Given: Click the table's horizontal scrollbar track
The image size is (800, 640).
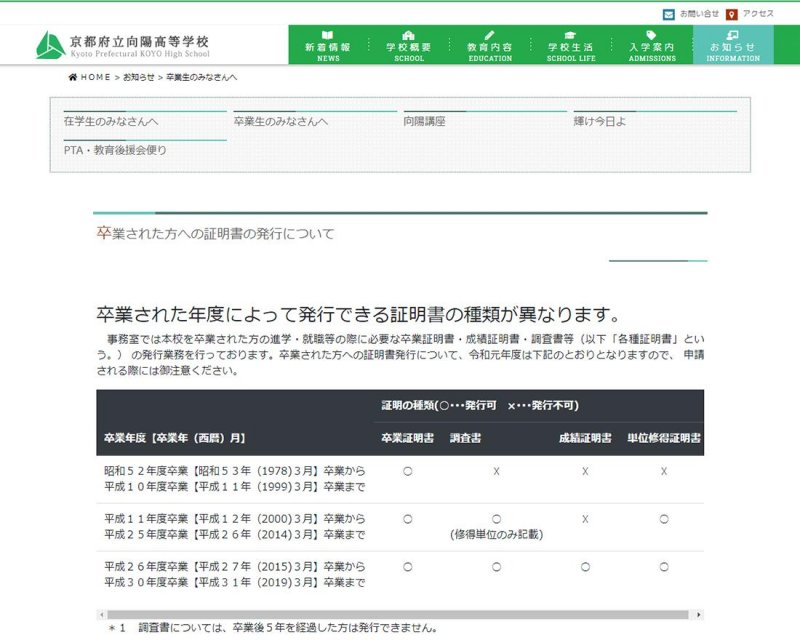Looking at the screenshot, I should 400,614.
